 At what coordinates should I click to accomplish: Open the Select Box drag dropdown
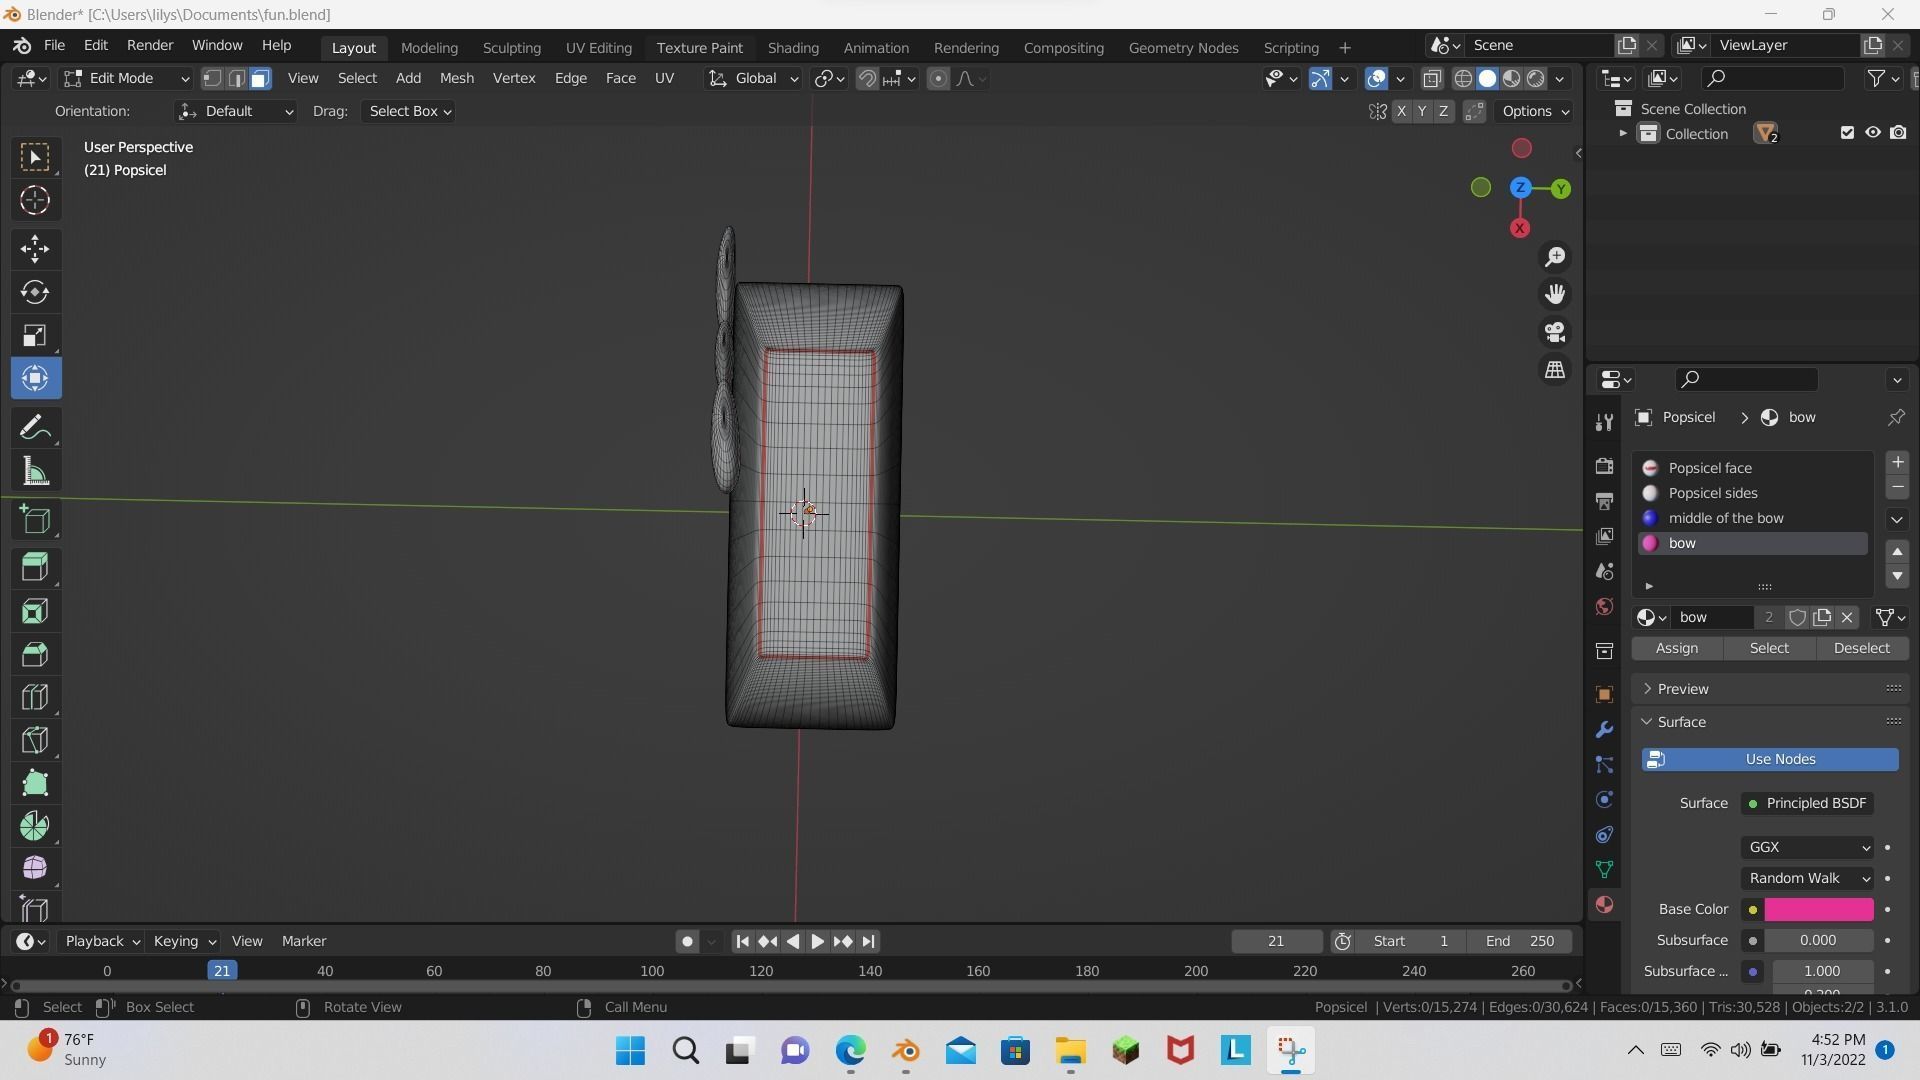click(x=408, y=111)
